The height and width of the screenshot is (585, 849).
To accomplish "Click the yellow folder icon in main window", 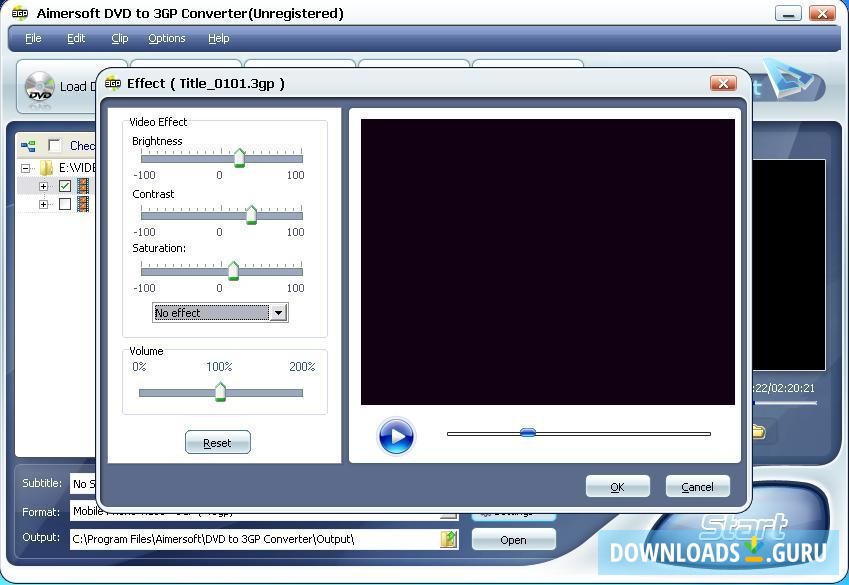I will [x=758, y=432].
